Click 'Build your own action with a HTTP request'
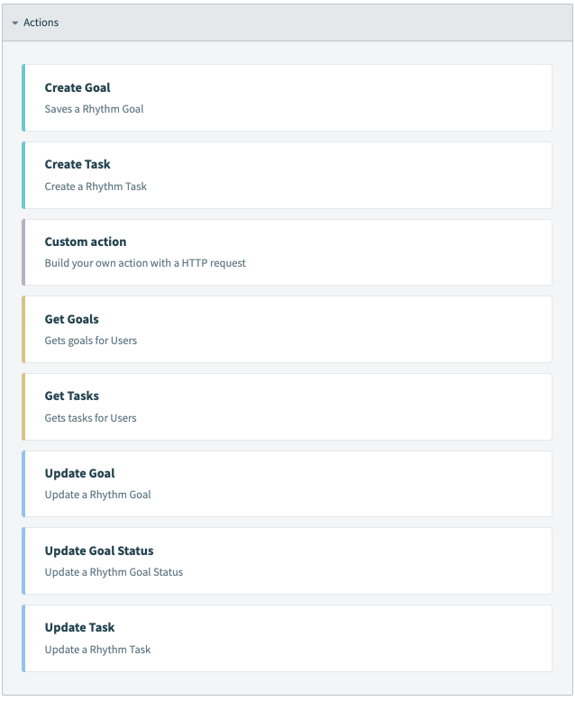Screen dimensions: 575x701 coord(145,263)
